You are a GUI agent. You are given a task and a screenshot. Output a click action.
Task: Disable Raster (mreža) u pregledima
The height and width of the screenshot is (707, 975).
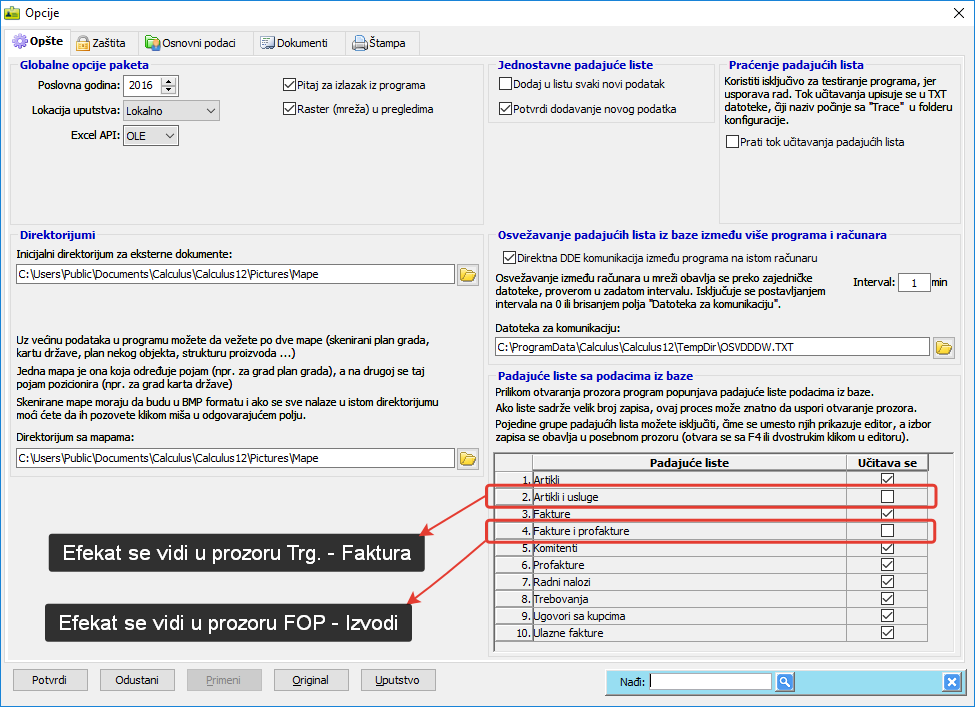tap(290, 109)
